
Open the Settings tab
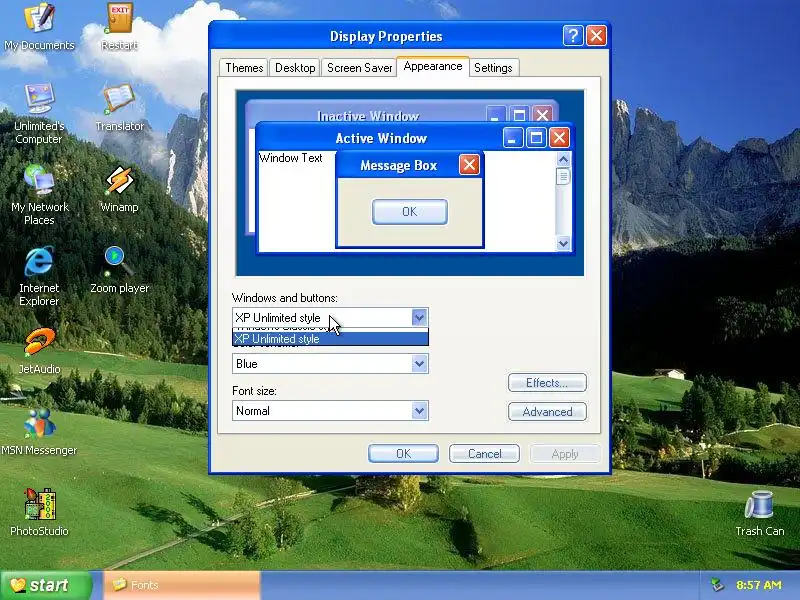[493, 68]
